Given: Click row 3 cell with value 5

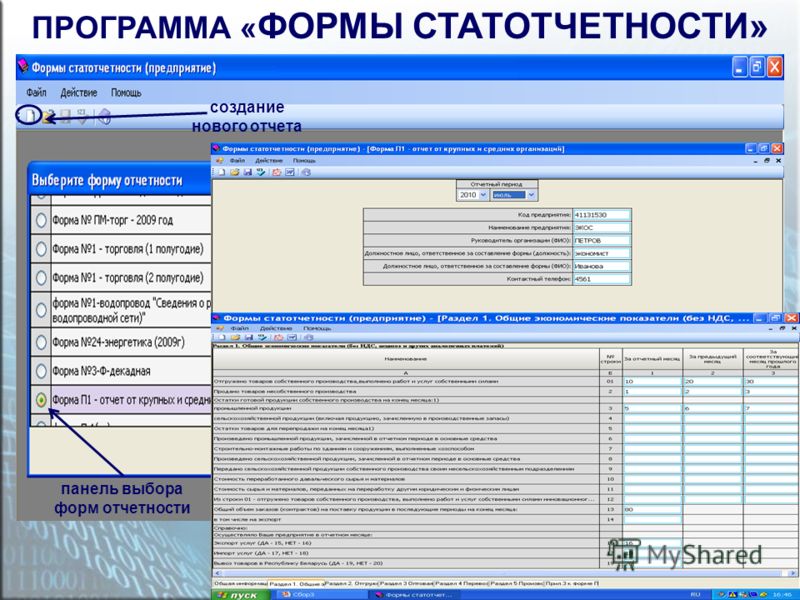Looking at the screenshot, I should [x=653, y=408].
